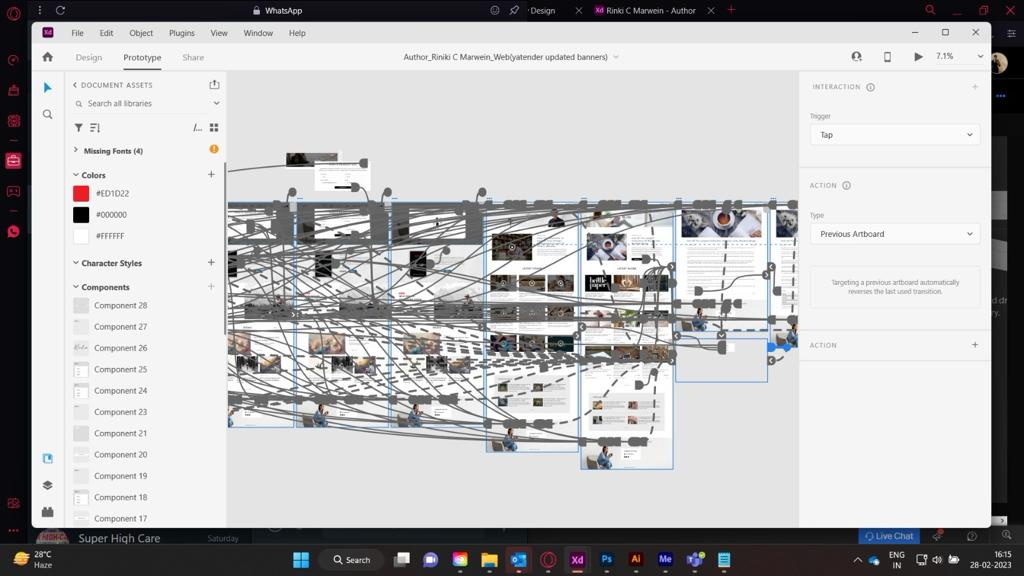Viewport: 1024px width, 576px height.
Task: Add a new character style
Action: [x=211, y=263]
